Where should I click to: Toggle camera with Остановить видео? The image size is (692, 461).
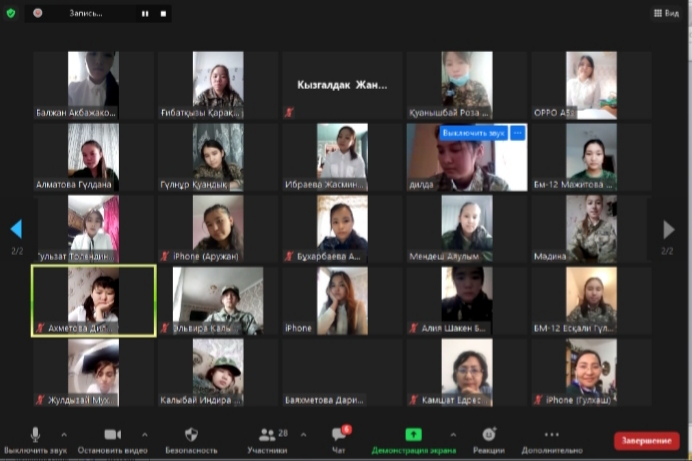tap(112, 438)
